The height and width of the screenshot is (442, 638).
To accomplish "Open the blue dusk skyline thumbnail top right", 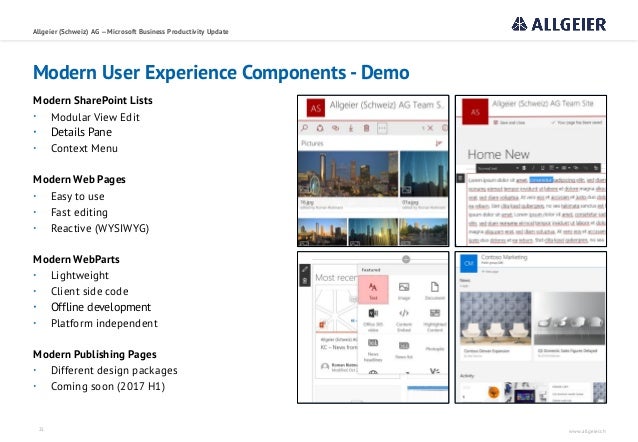I will tap(424, 174).
